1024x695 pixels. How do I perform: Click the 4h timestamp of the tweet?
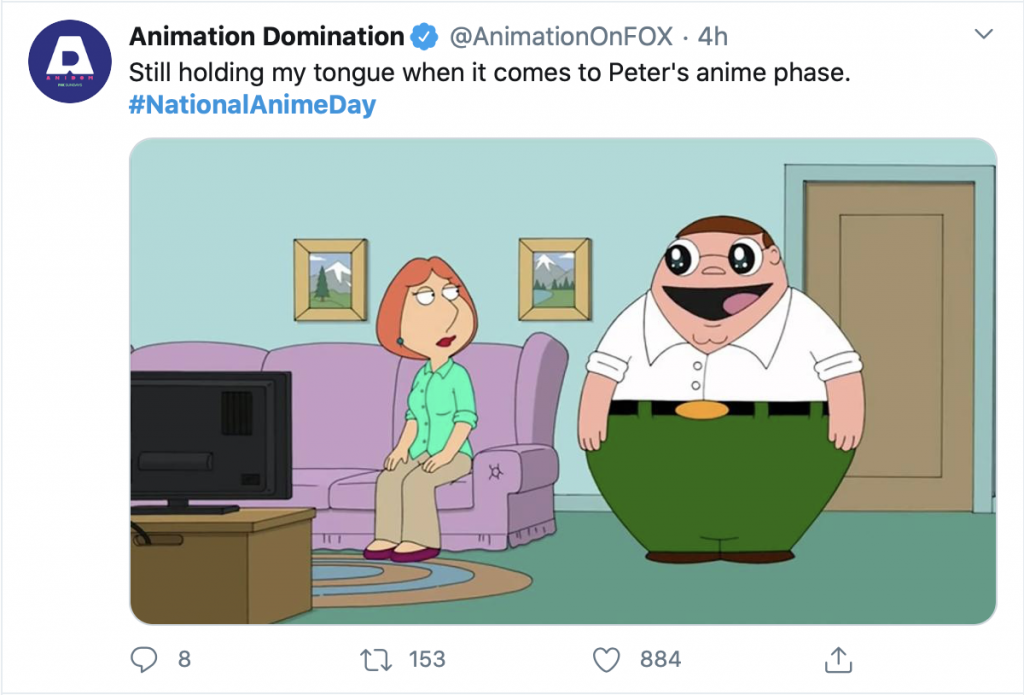click(x=712, y=38)
